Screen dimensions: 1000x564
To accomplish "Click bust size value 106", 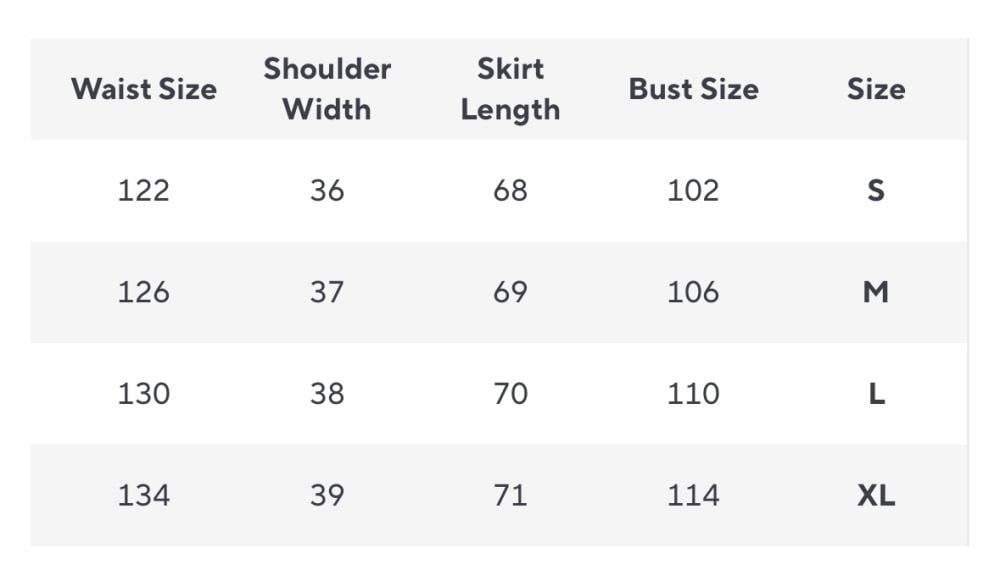I will (693, 292).
